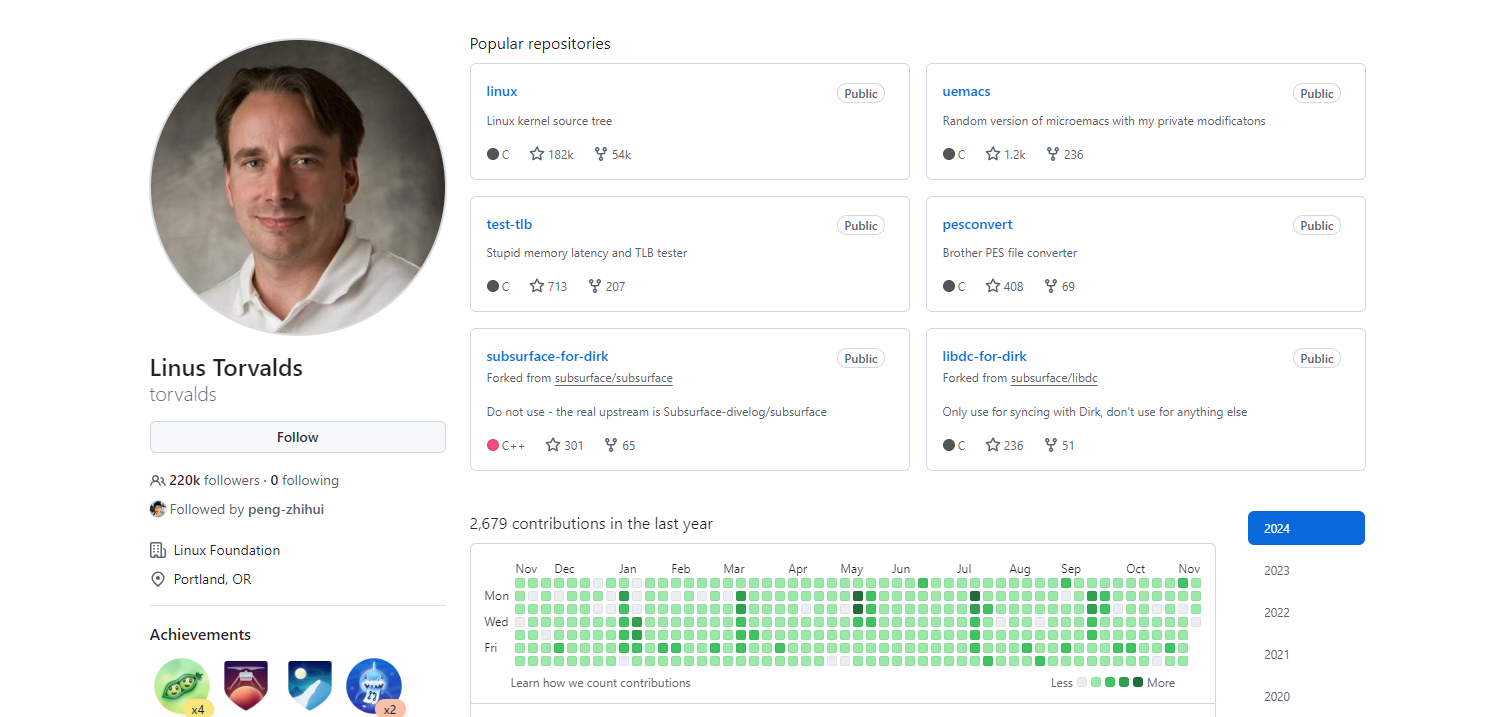
Task: Click the star icon on libdc-for-dirk repo
Action: click(993, 445)
